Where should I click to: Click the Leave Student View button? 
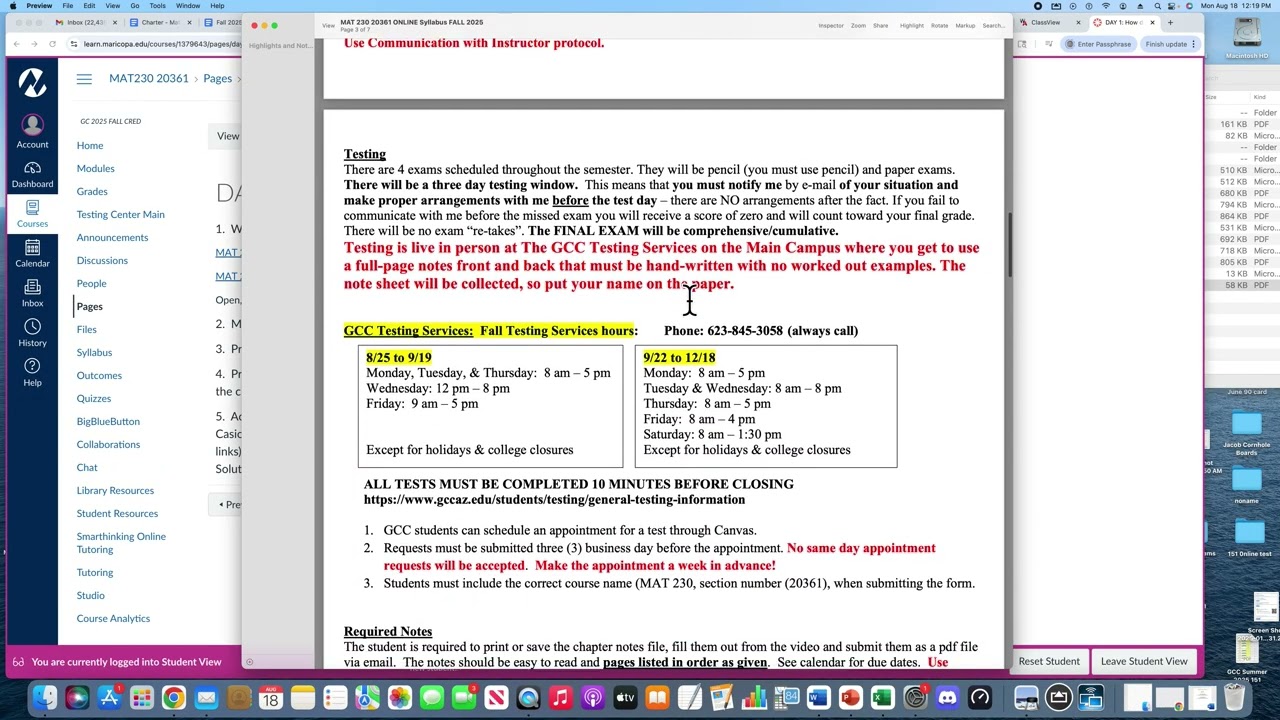1144,661
